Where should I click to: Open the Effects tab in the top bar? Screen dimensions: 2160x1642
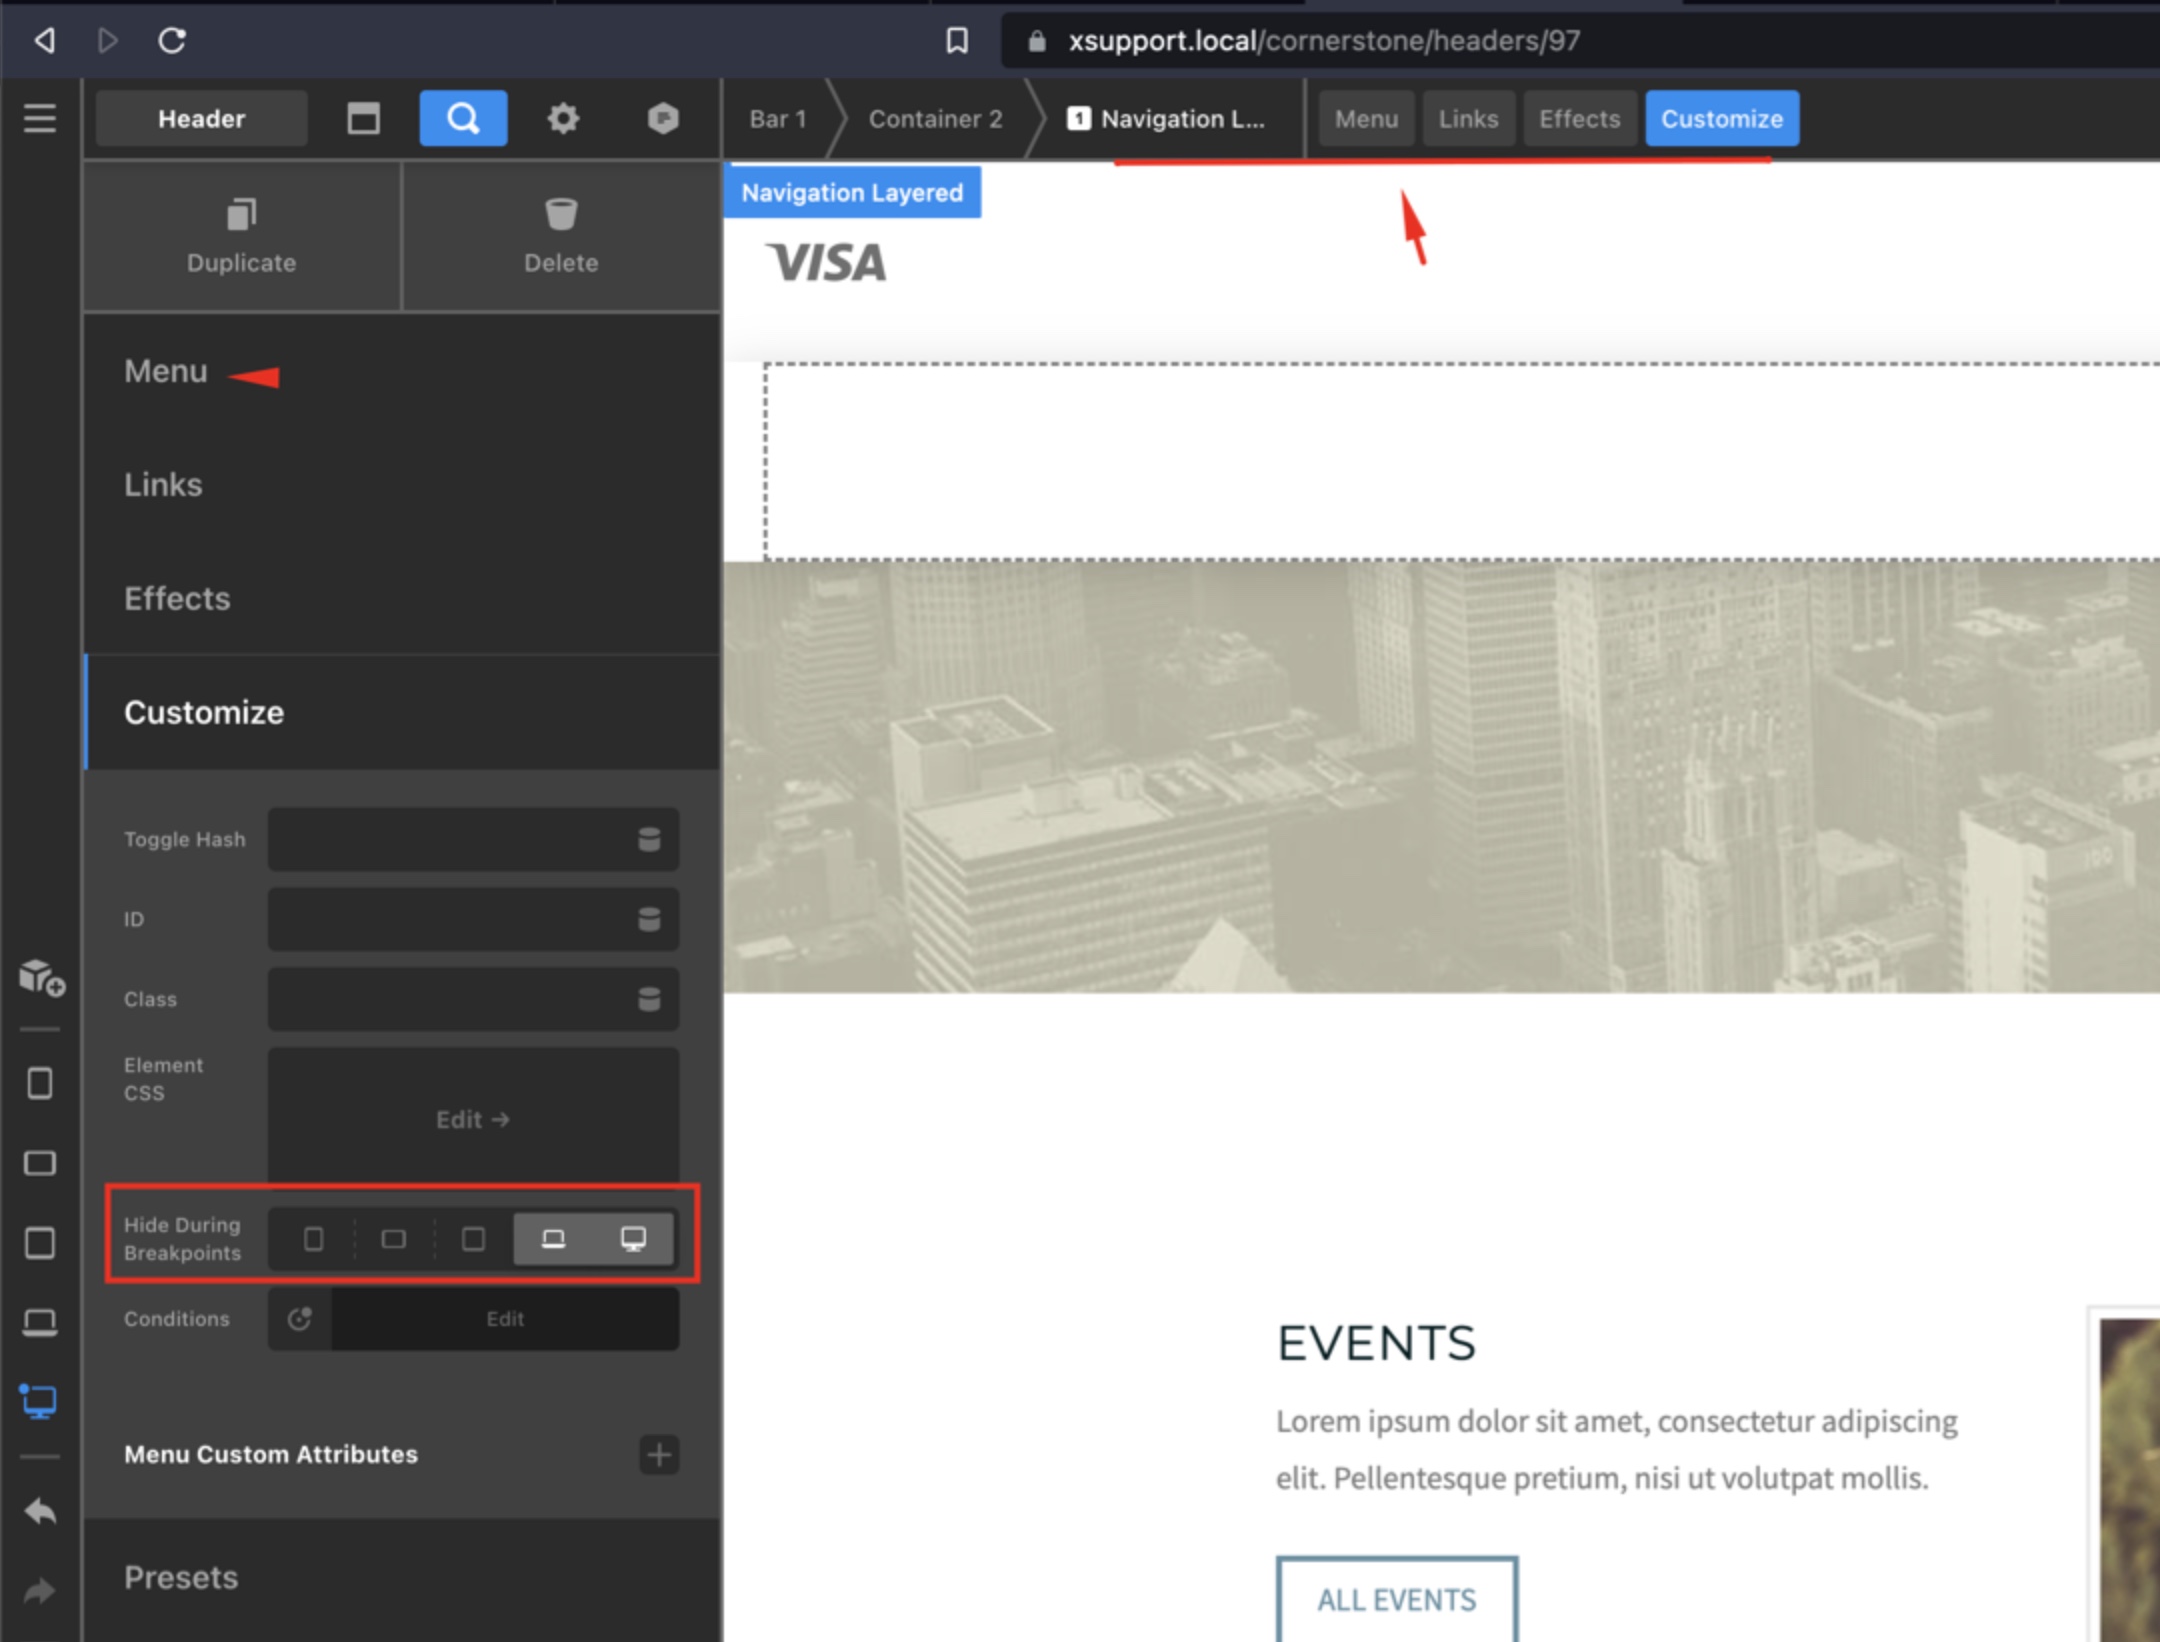click(x=1579, y=119)
